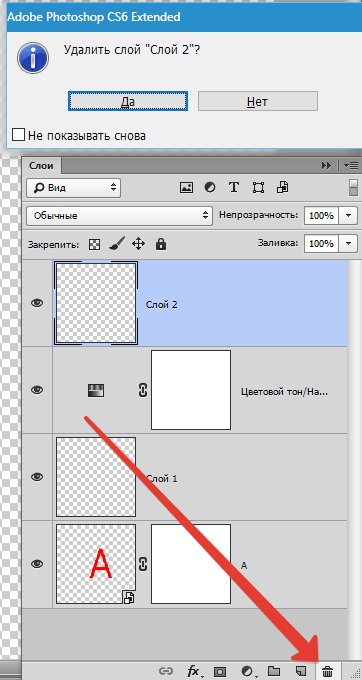Image resolution: width=362 pixels, height=680 pixels.
Task: Click the Слой 1 layer name
Action: [162, 479]
